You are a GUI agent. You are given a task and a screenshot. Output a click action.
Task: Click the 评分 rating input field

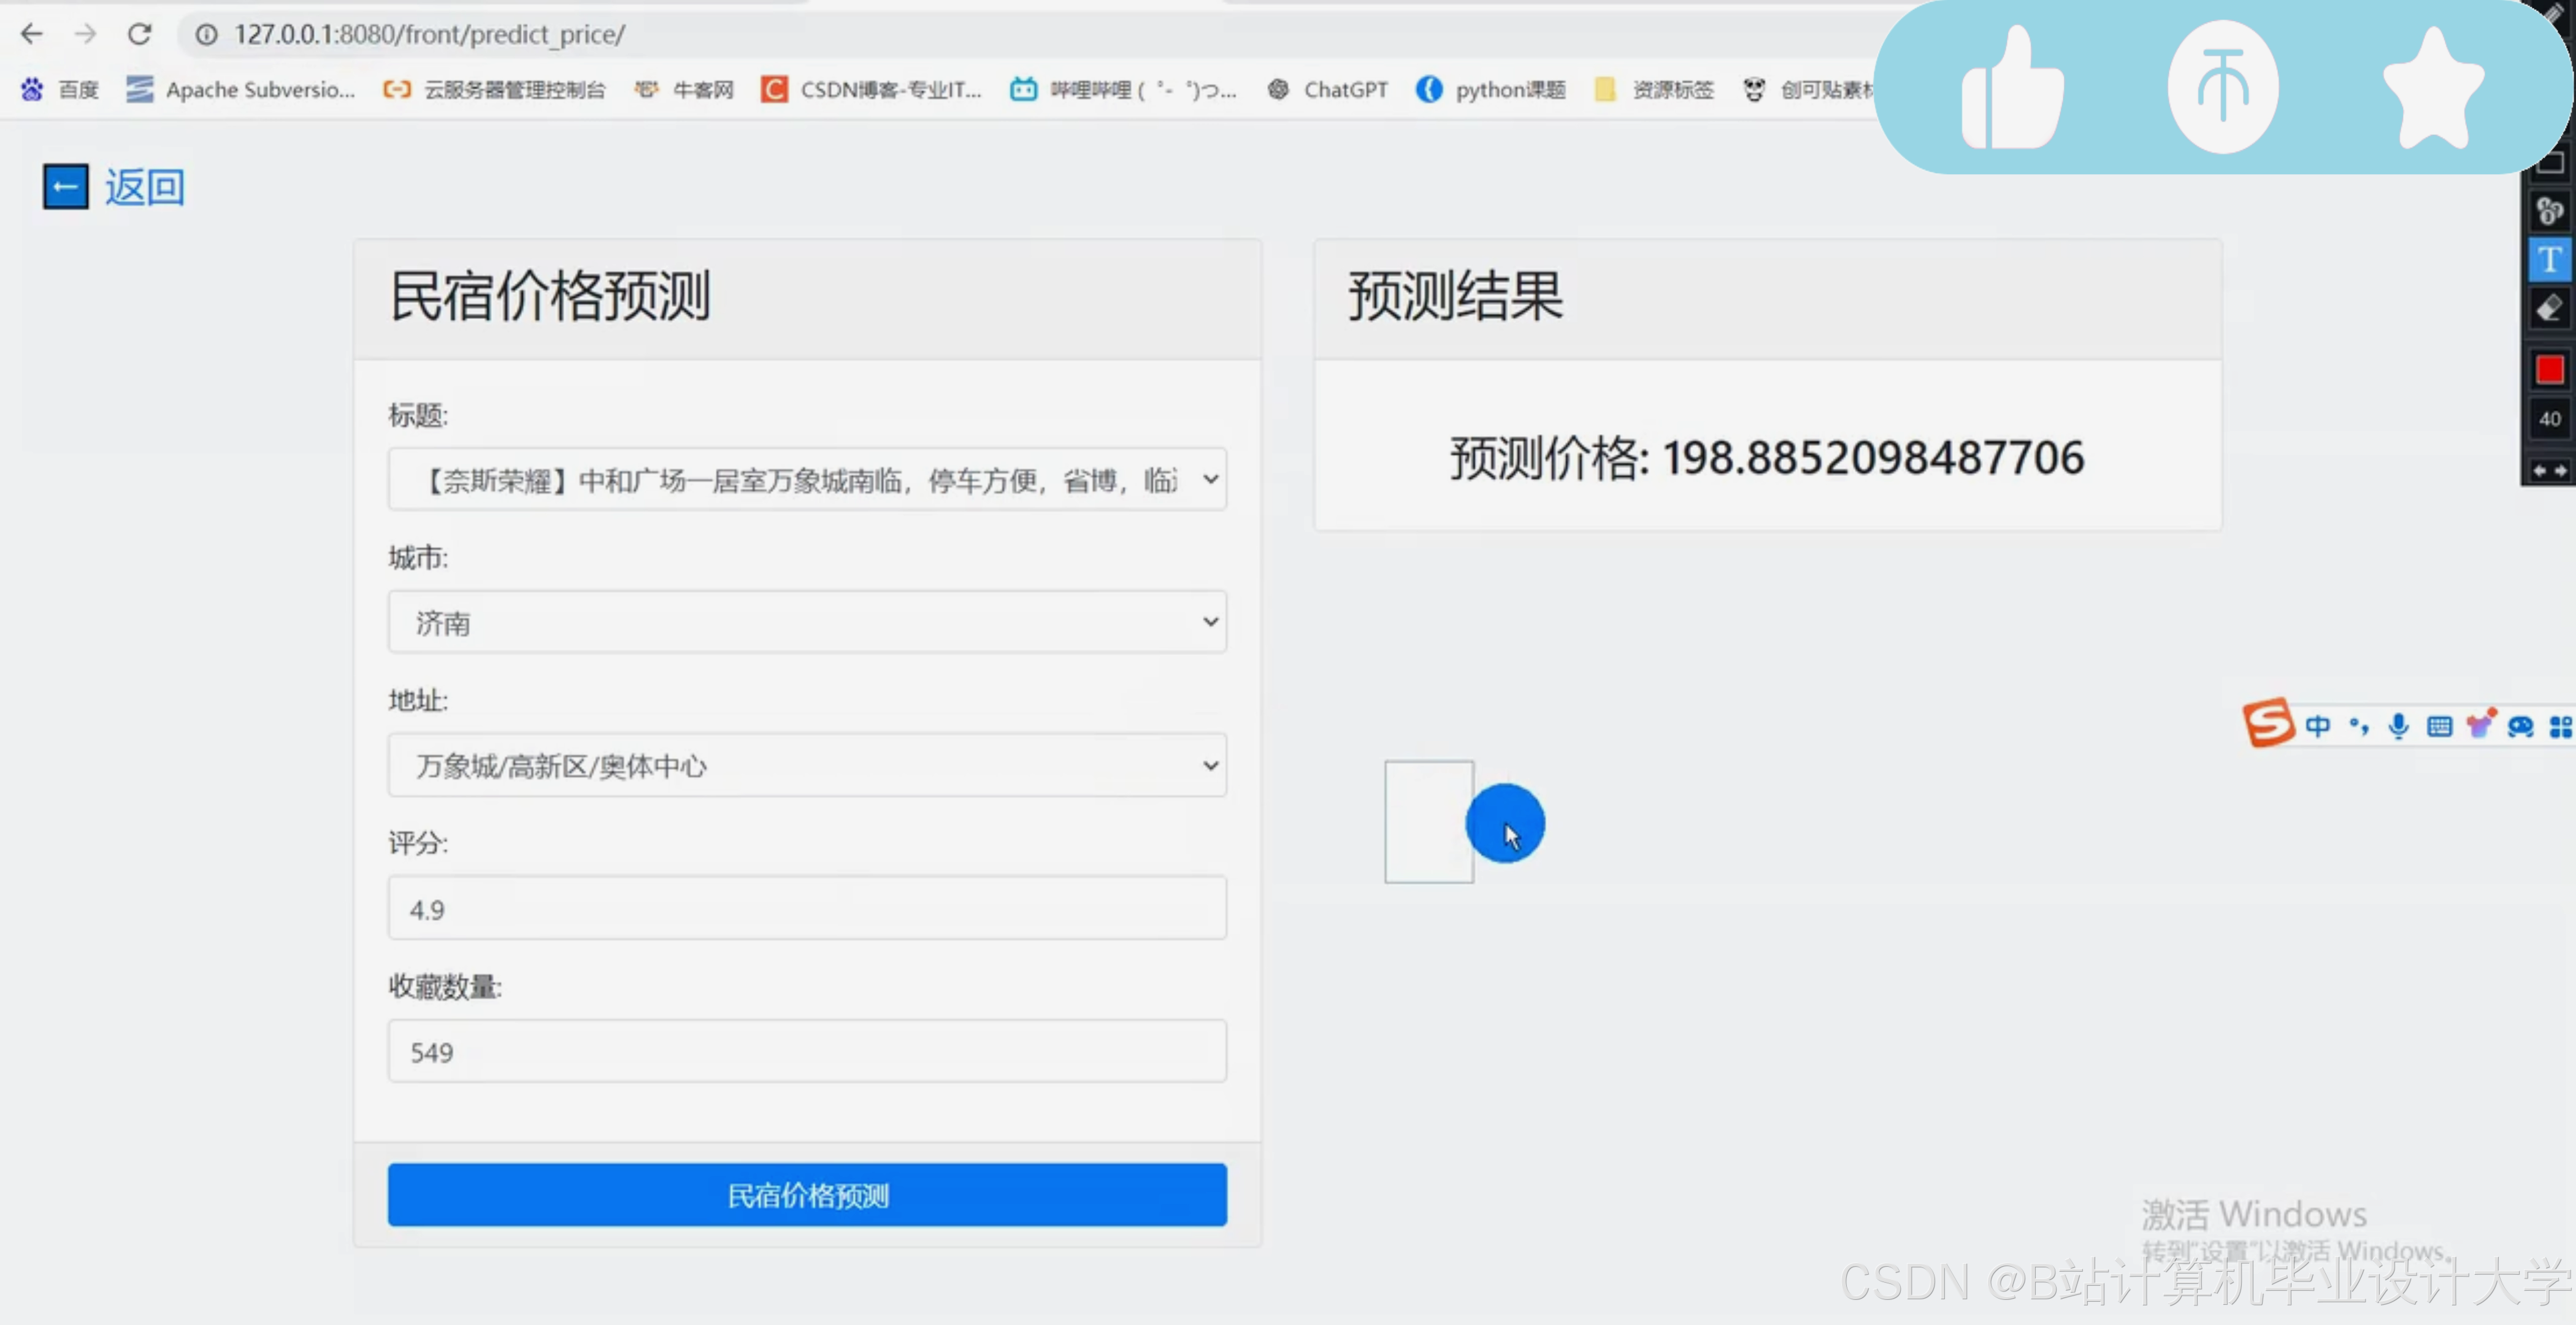807,908
